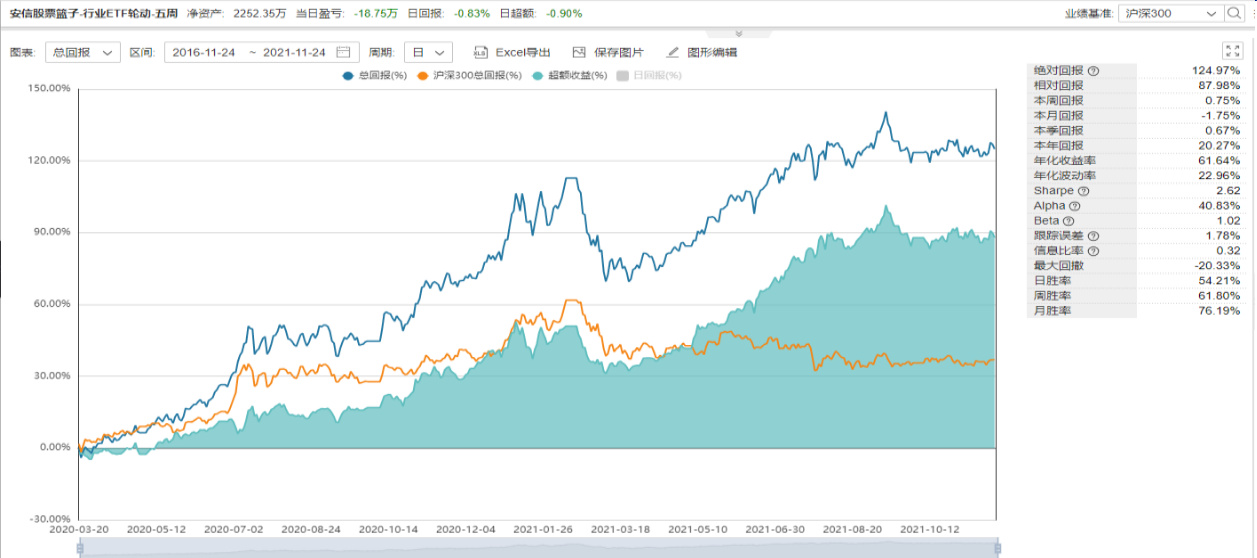Toggle the 超额收益(%) legend series

(571, 75)
